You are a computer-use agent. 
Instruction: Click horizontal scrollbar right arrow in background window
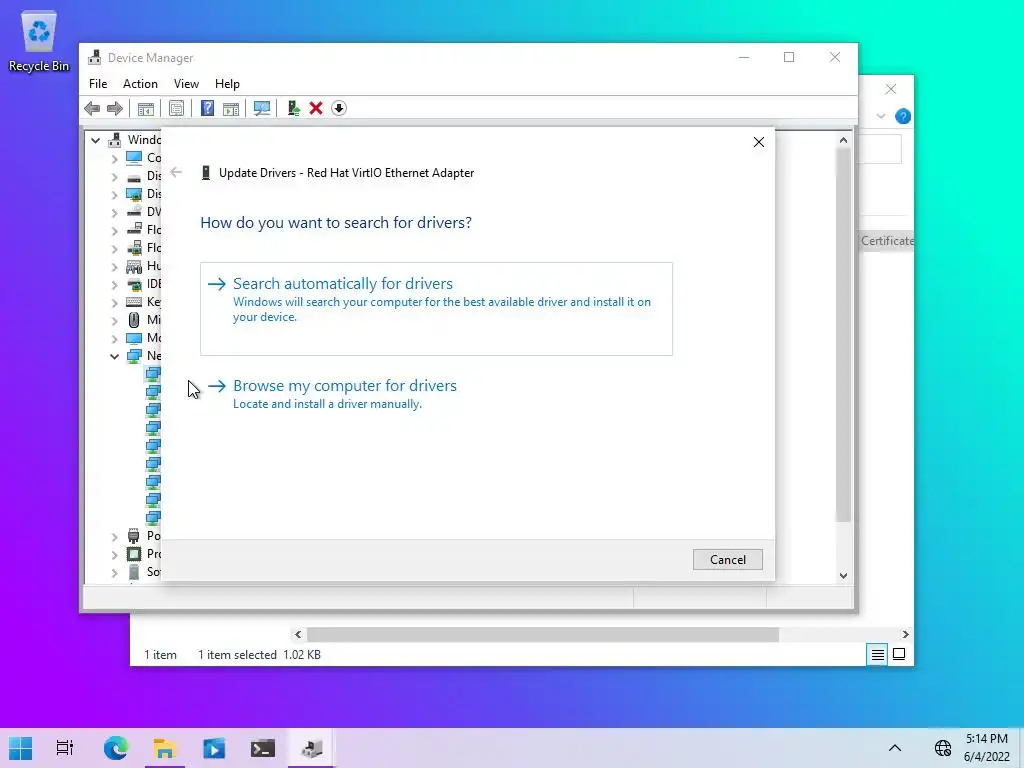coord(905,634)
